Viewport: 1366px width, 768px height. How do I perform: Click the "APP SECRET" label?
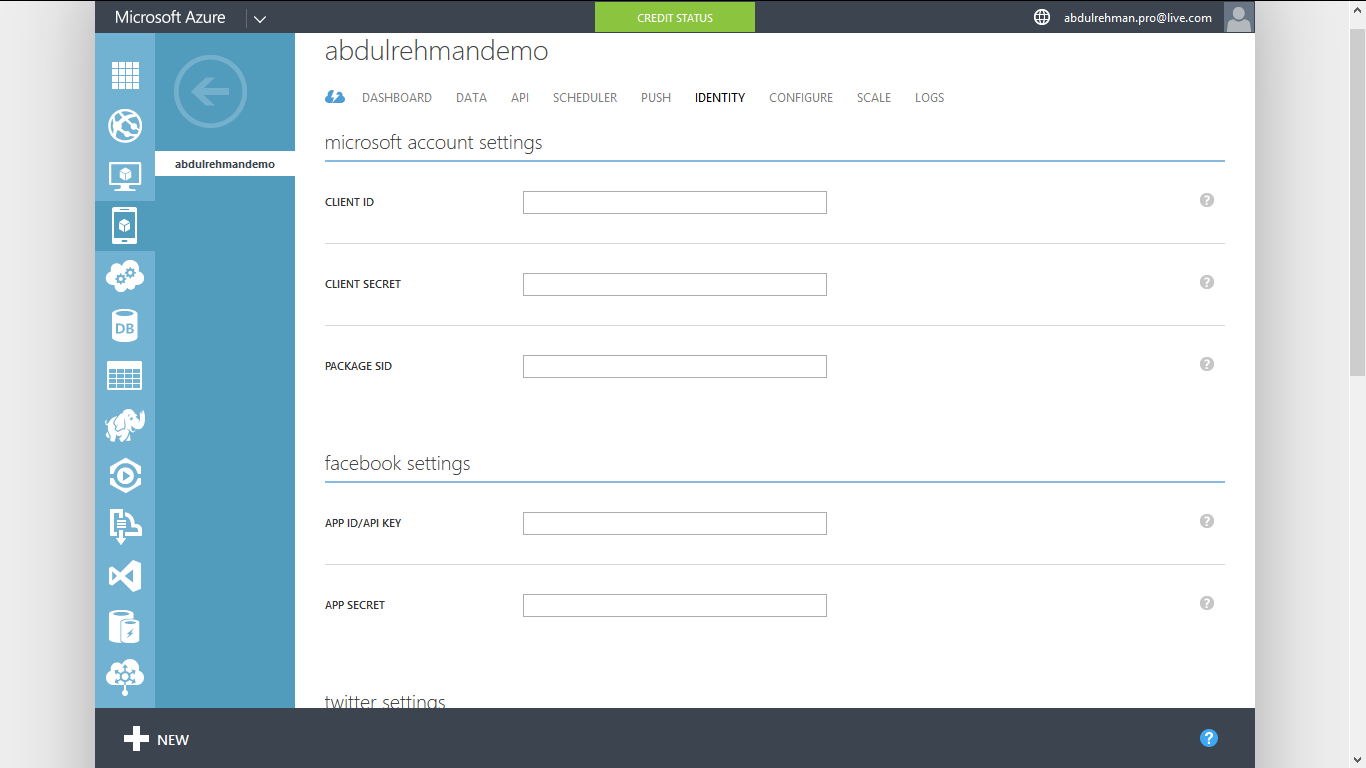(355, 605)
